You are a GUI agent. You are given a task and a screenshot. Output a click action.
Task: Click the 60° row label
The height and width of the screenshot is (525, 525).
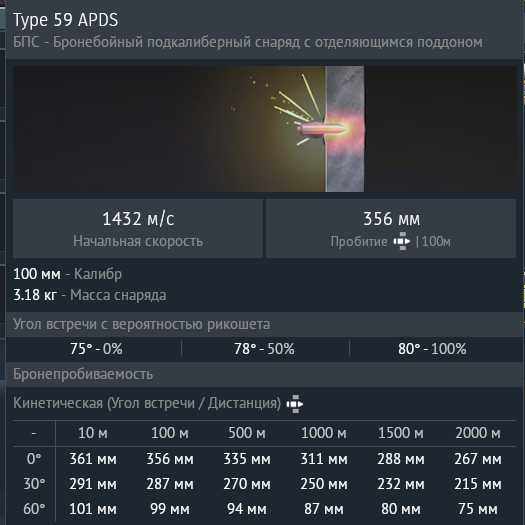tap(34, 509)
